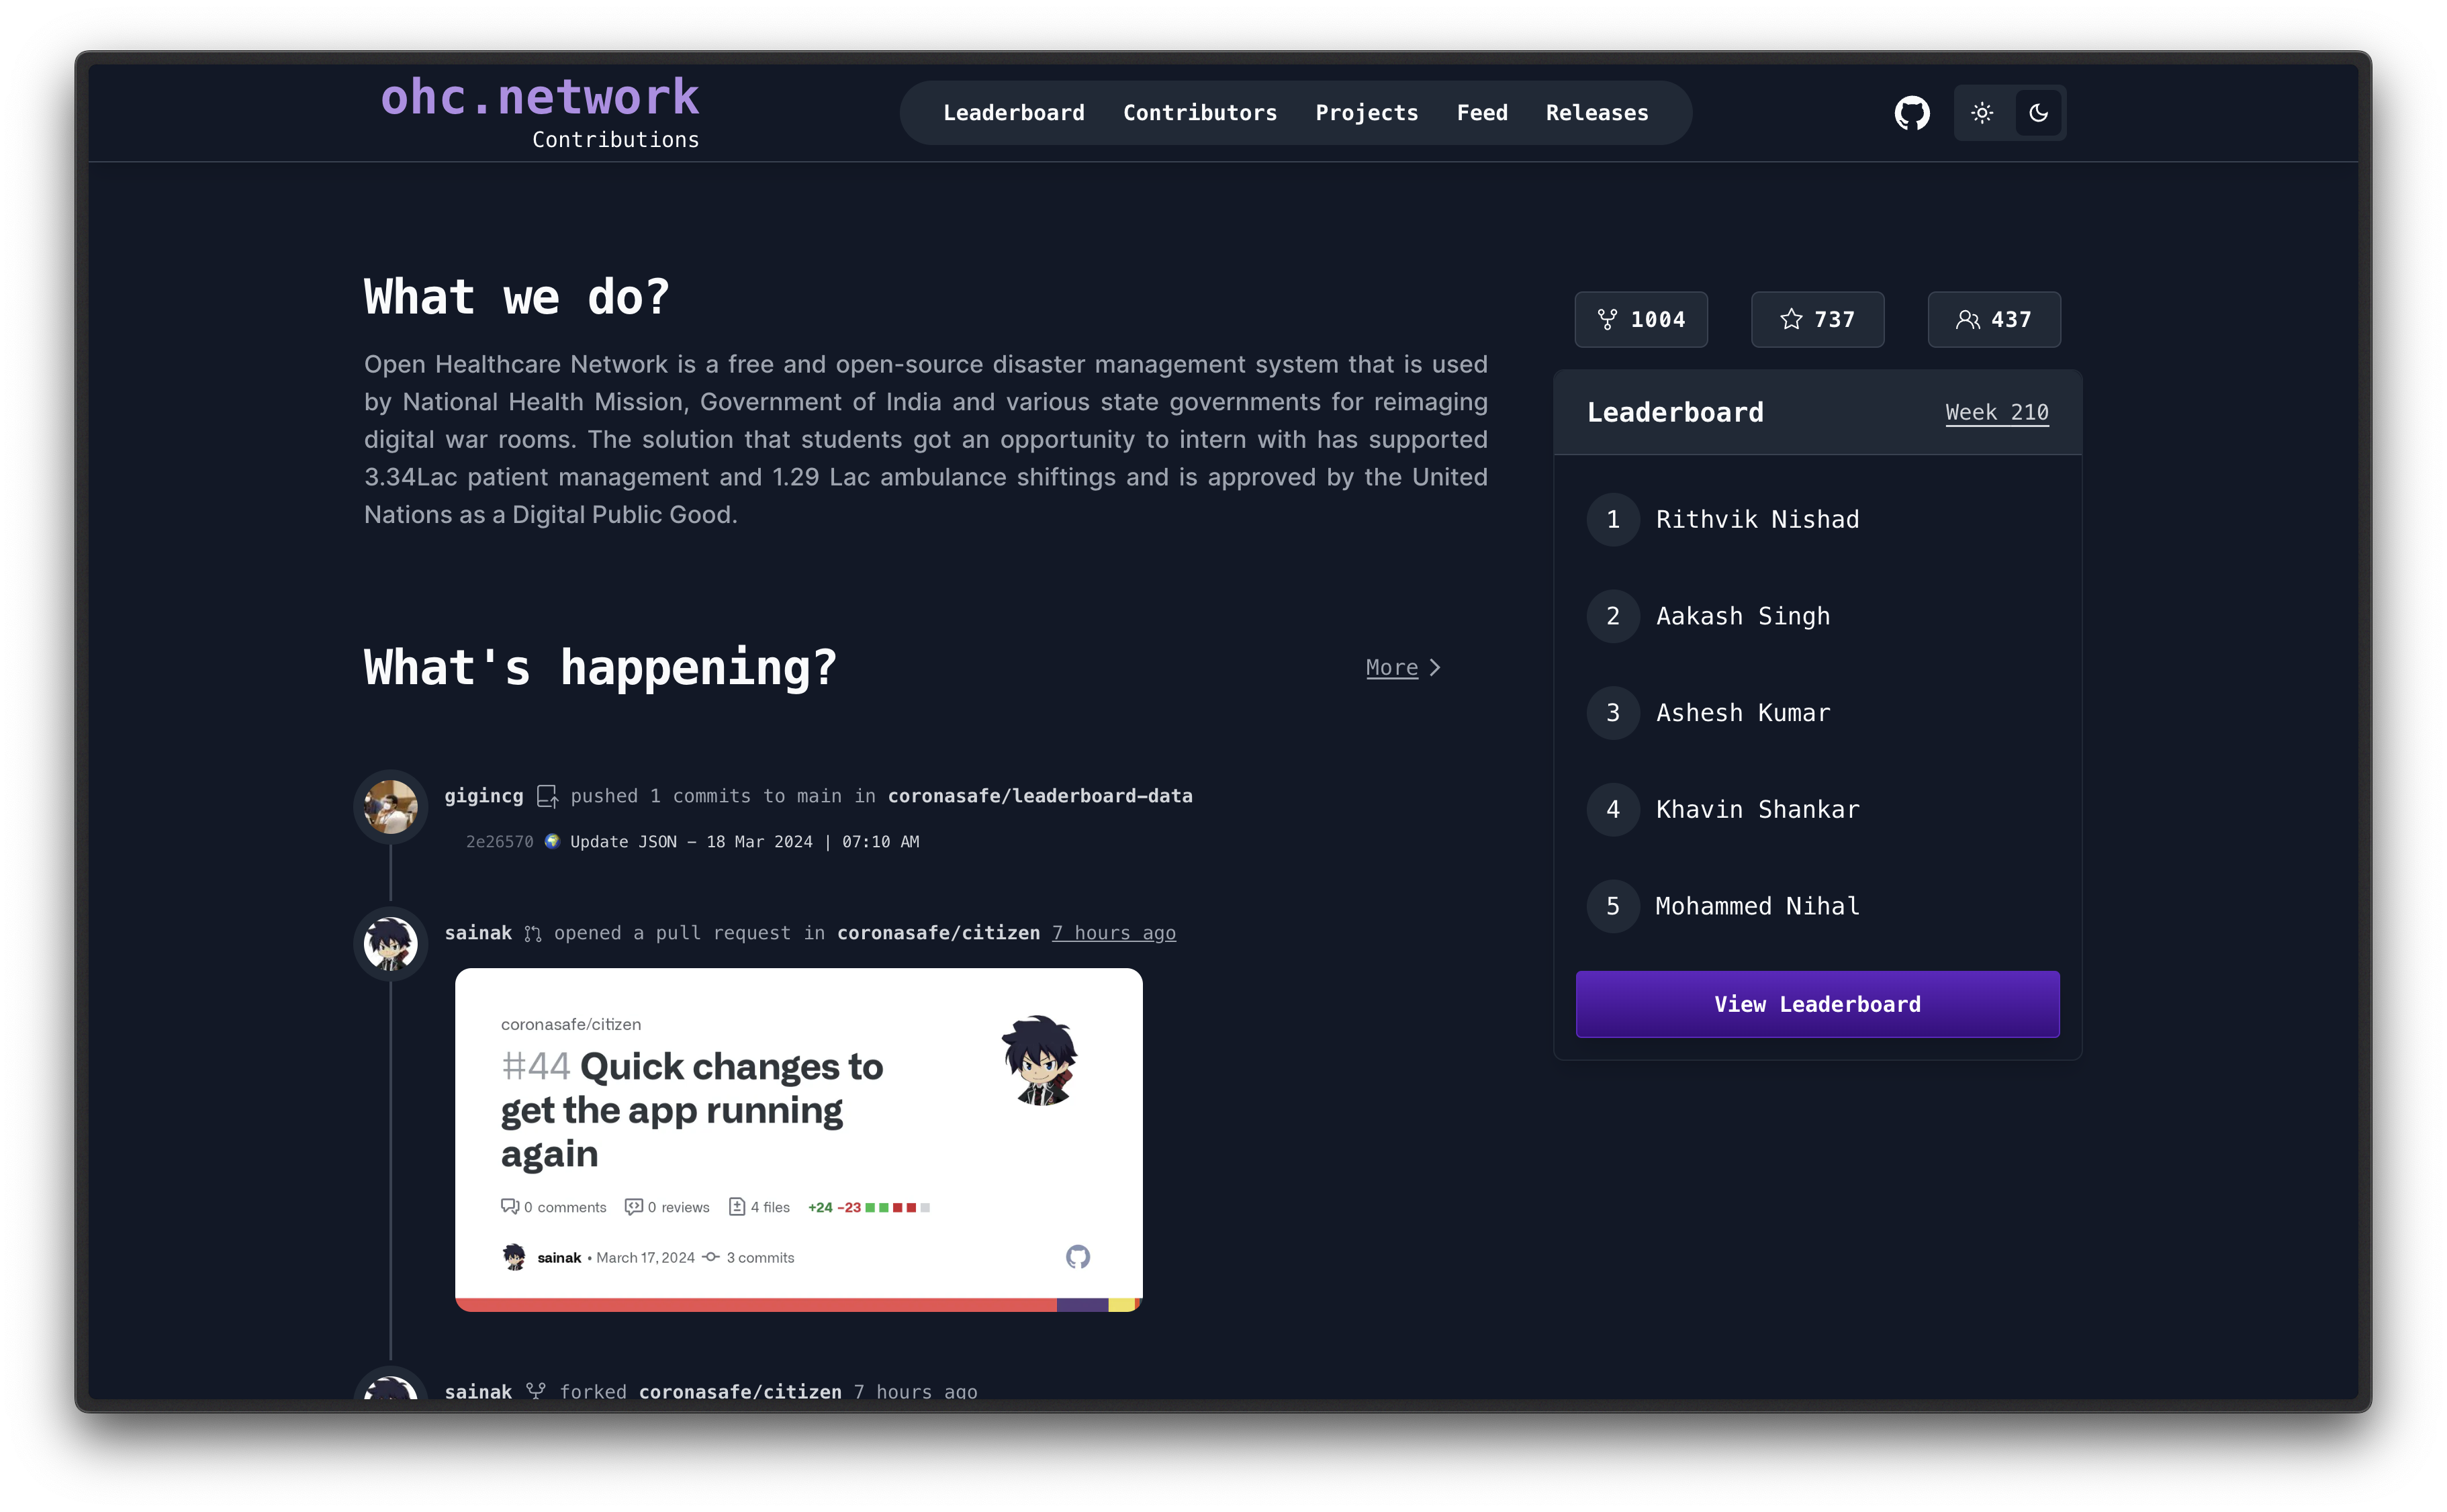Toggle between light and dark theme
The image size is (2447, 1512).
coord(1982,112)
